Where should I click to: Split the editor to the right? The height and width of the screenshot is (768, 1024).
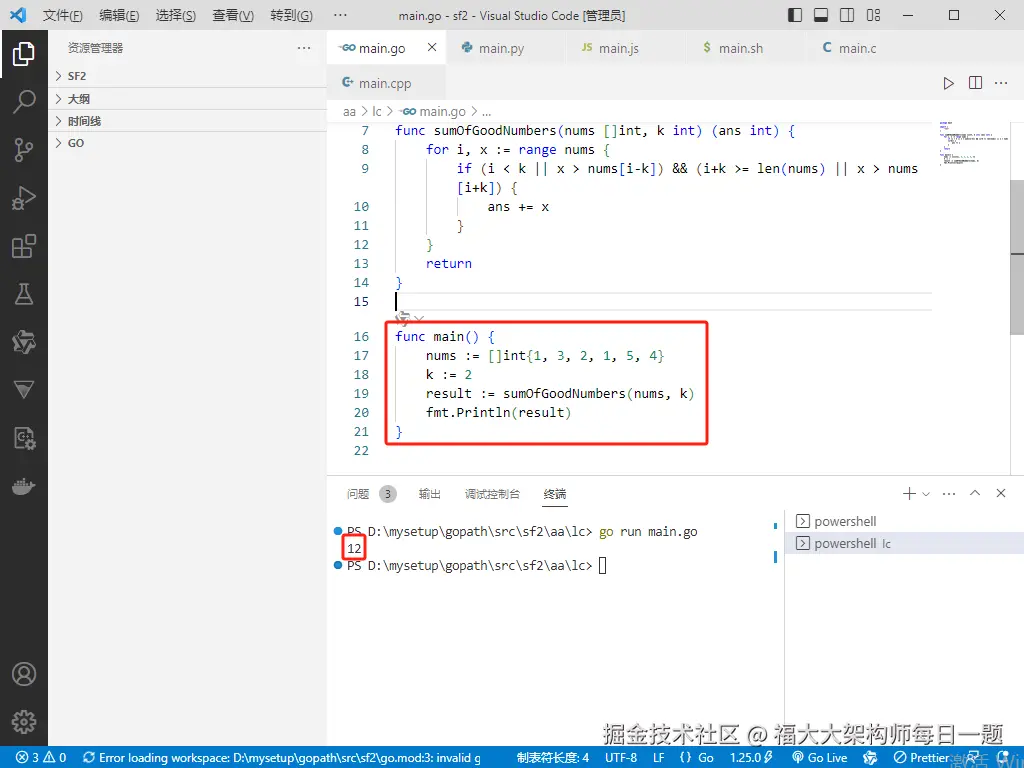pyautogui.click(x=975, y=83)
